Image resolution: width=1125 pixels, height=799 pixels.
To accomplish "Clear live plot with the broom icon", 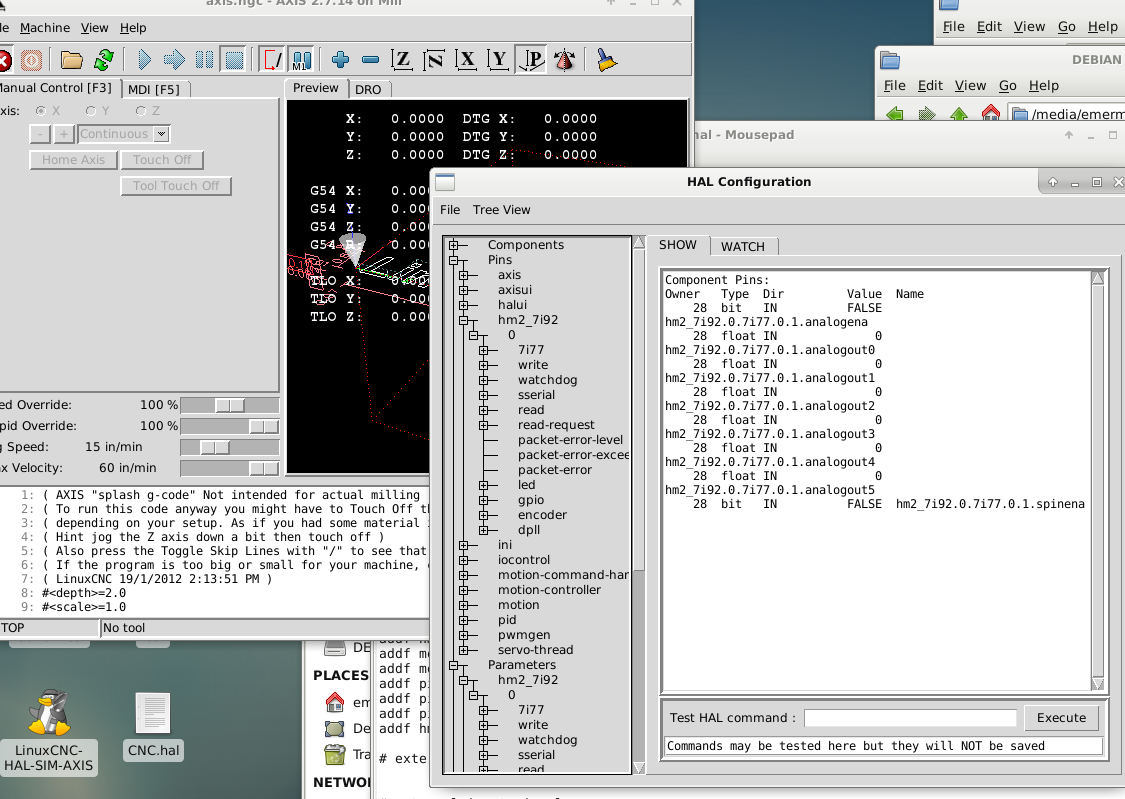I will click(x=606, y=60).
